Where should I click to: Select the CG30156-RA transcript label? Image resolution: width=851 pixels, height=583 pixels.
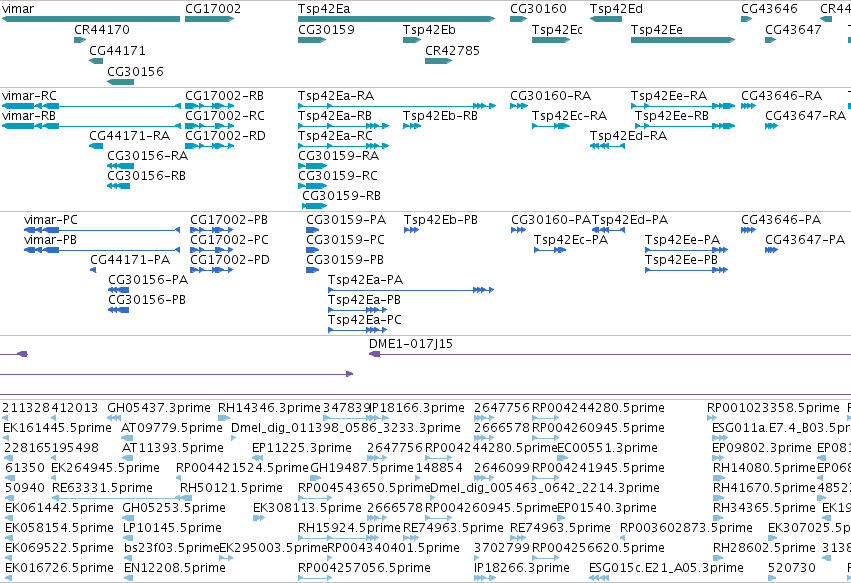(148, 156)
